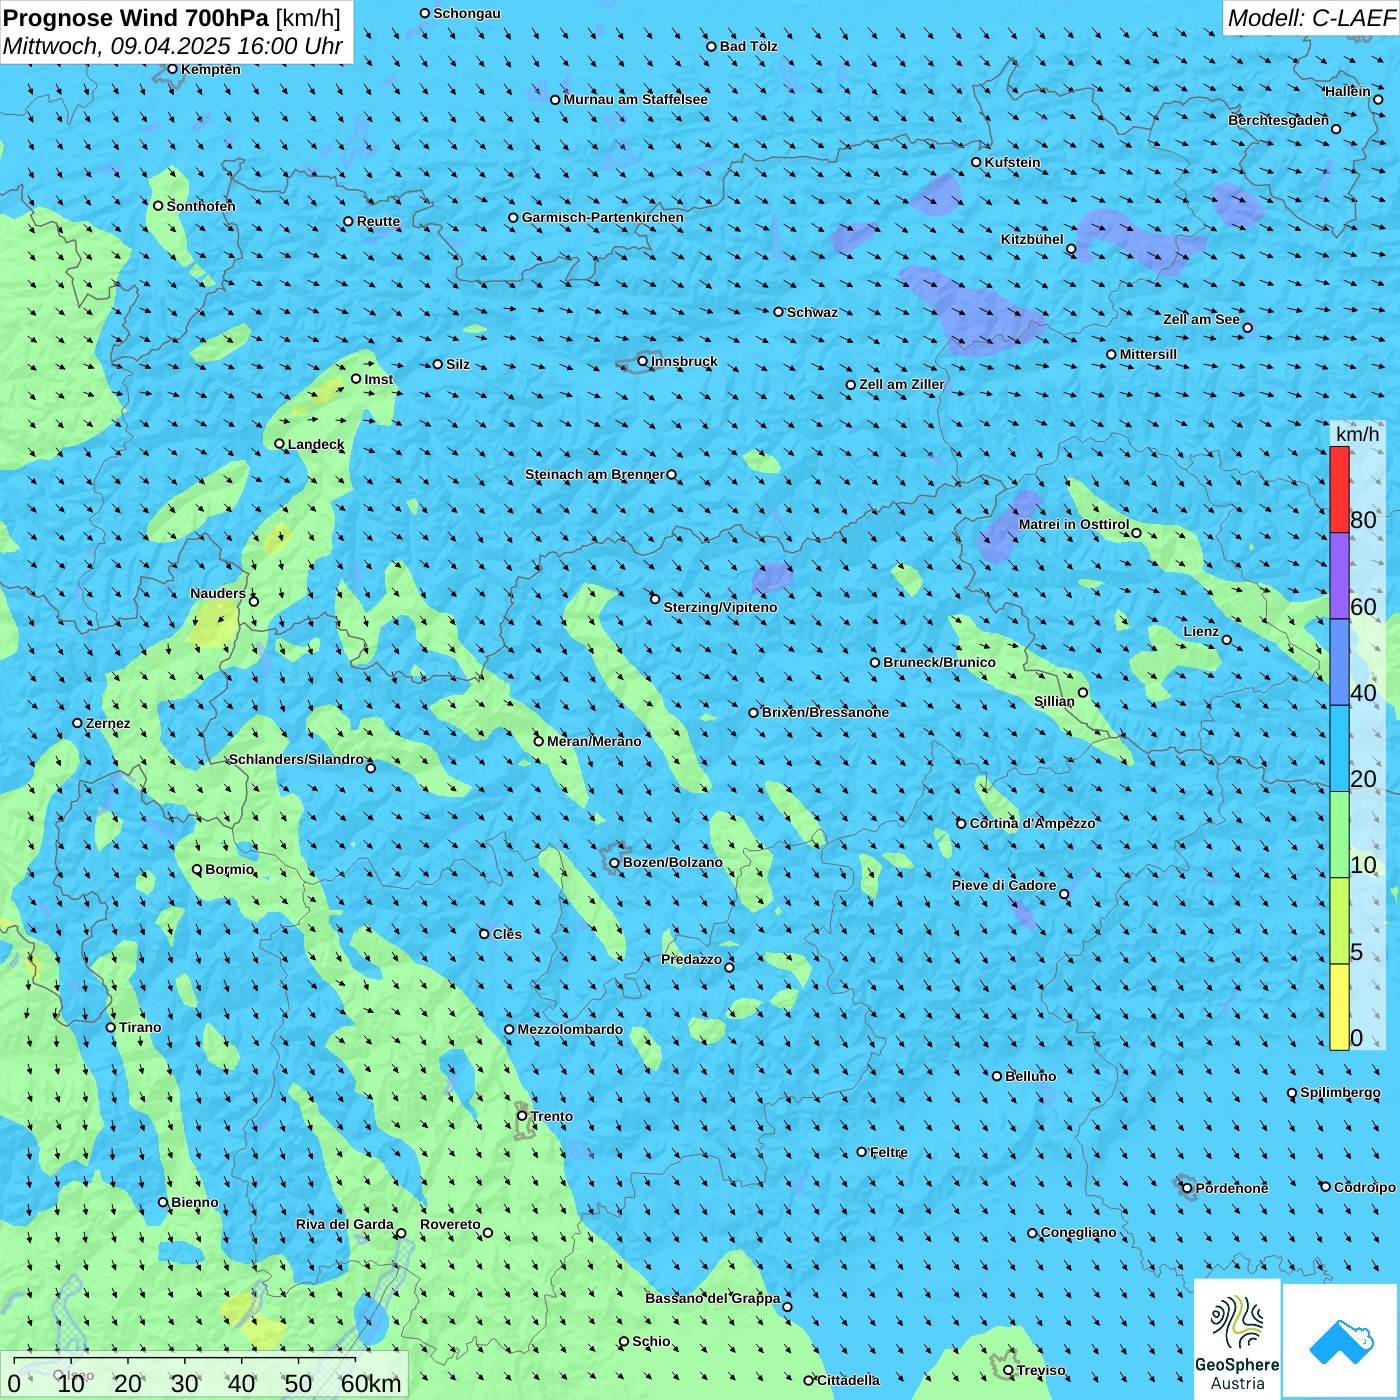Screen dimensions: 1400x1400
Task: Select the Pordenone city label
Action: click(x=1232, y=1189)
